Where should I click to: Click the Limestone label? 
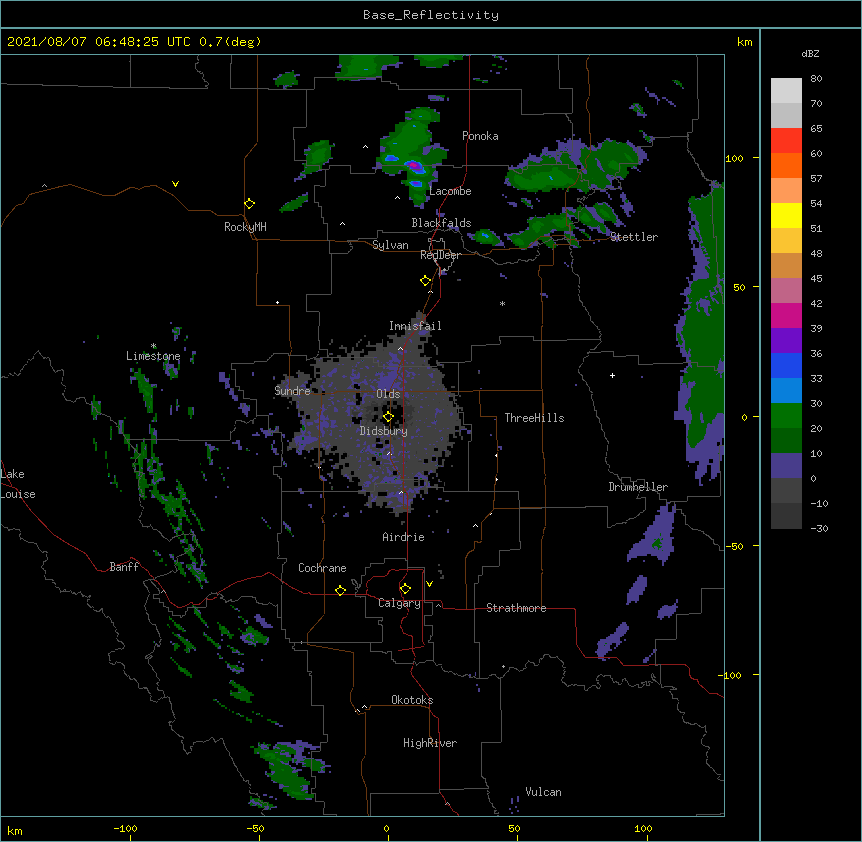[153, 356]
